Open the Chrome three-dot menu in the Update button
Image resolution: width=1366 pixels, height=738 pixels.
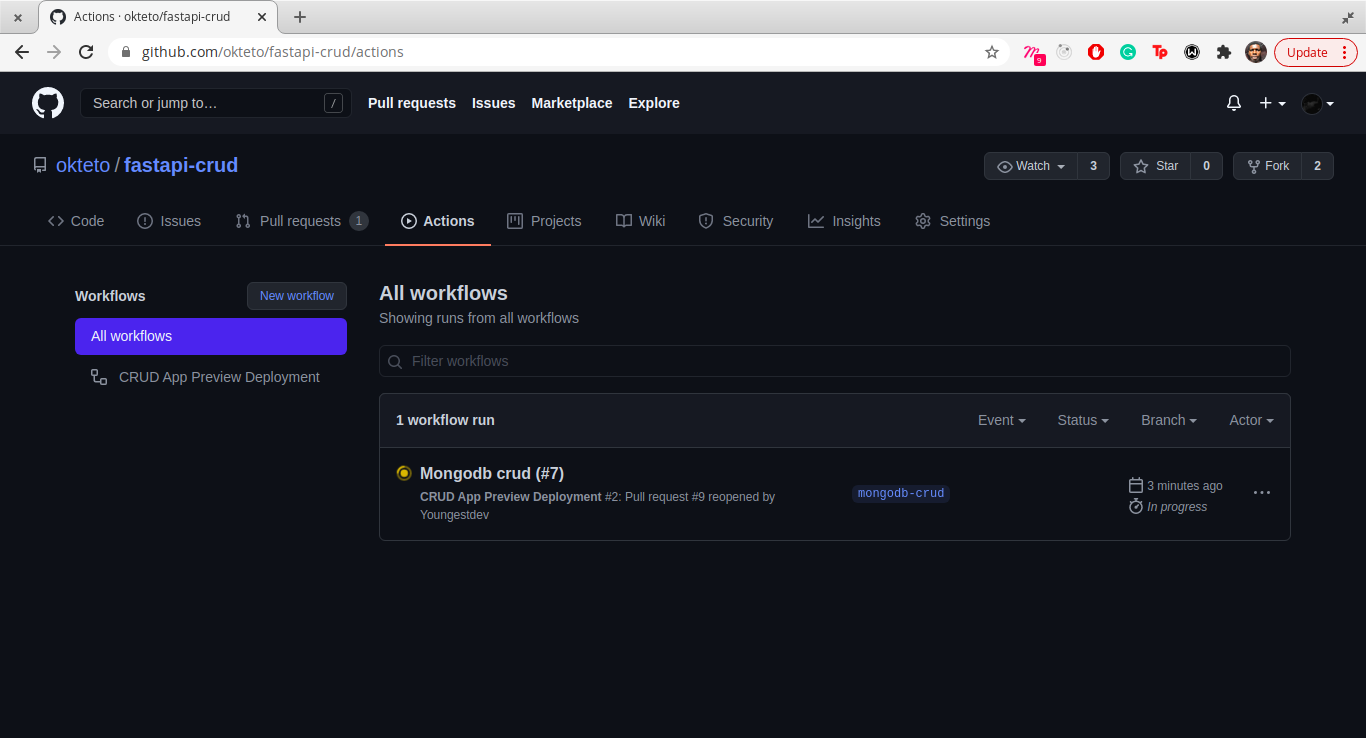[x=1344, y=52]
